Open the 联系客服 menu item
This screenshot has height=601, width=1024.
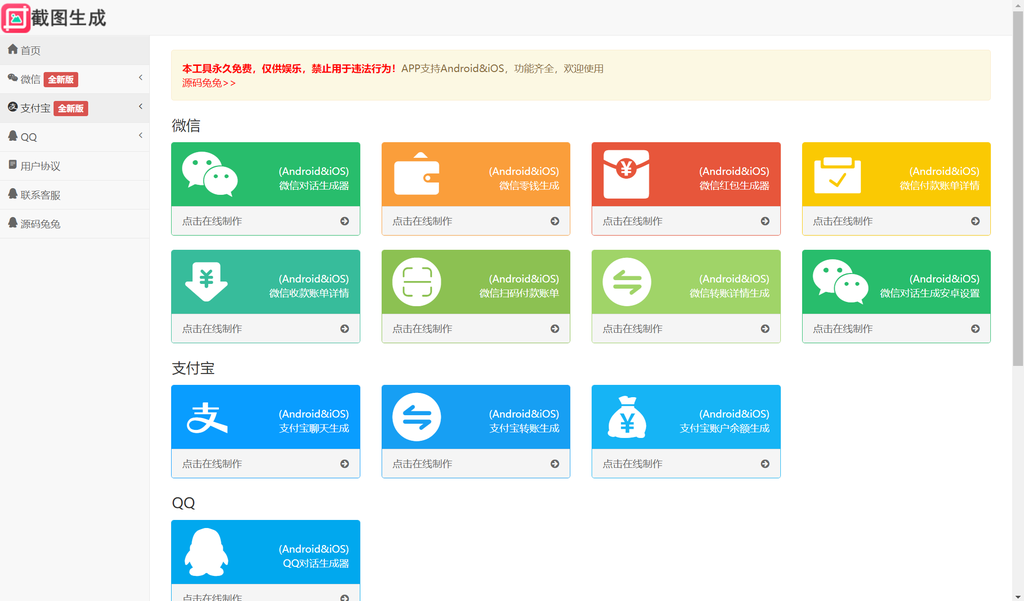[x=74, y=195]
